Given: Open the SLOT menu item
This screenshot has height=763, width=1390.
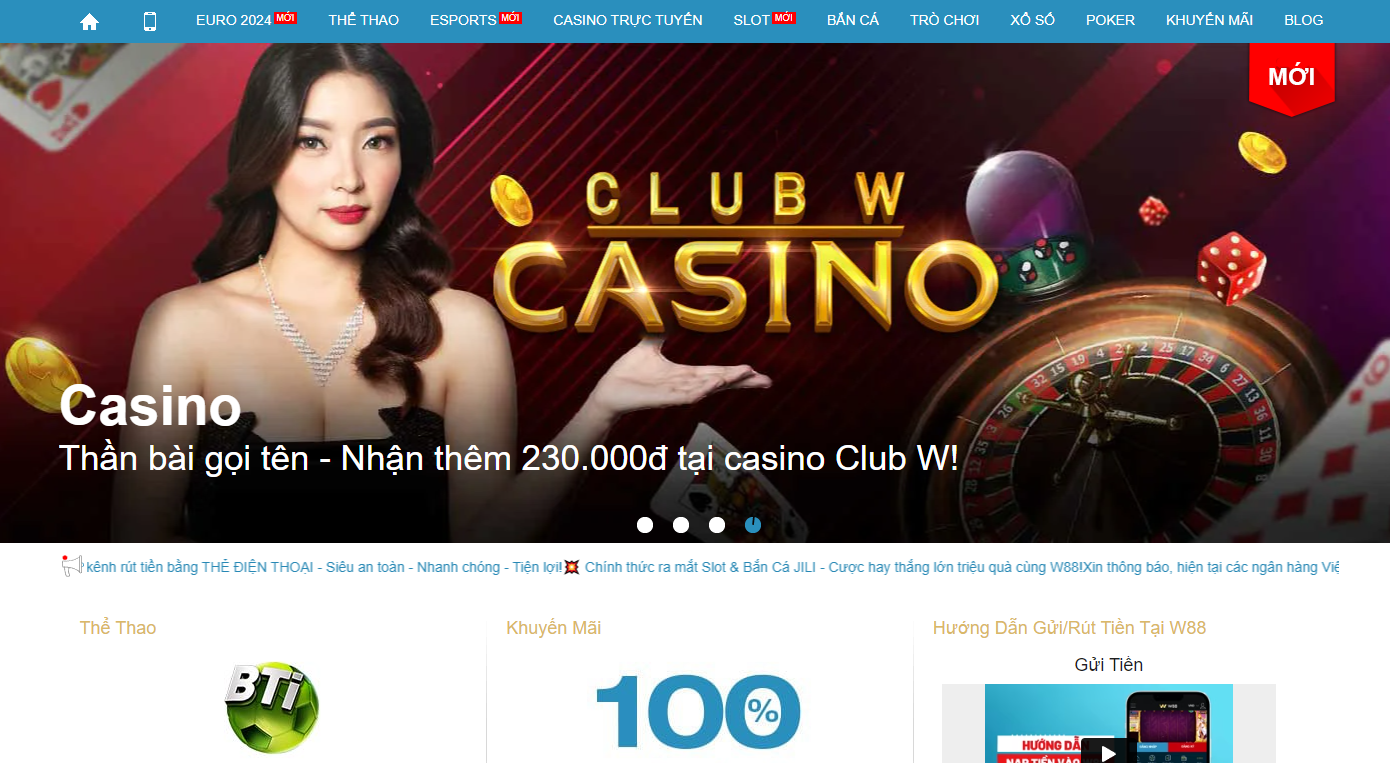Looking at the screenshot, I should pyautogui.click(x=764, y=20).
